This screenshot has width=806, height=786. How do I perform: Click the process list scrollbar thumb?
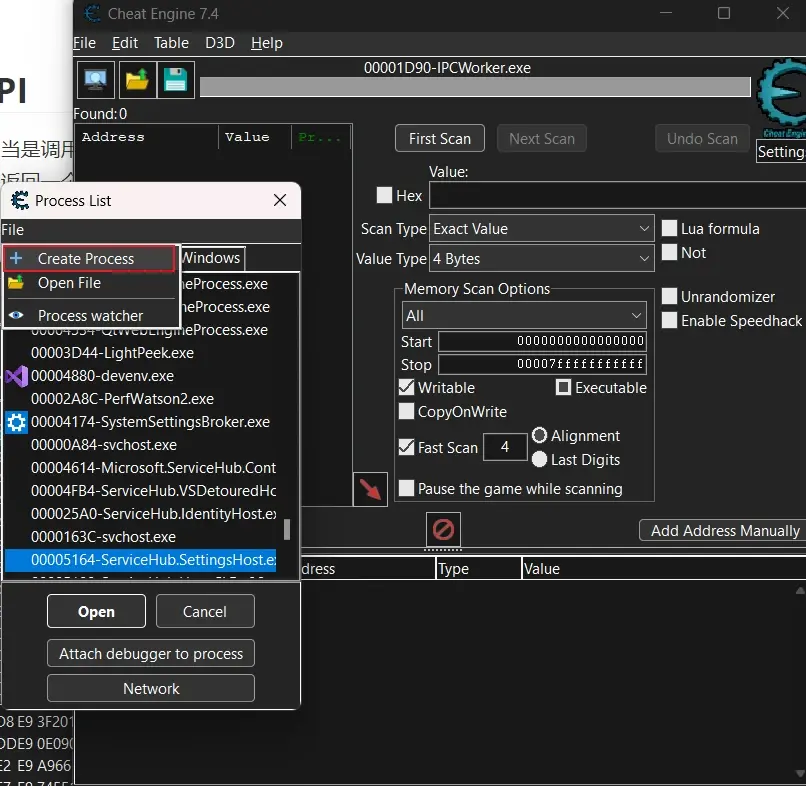(287, 529)
